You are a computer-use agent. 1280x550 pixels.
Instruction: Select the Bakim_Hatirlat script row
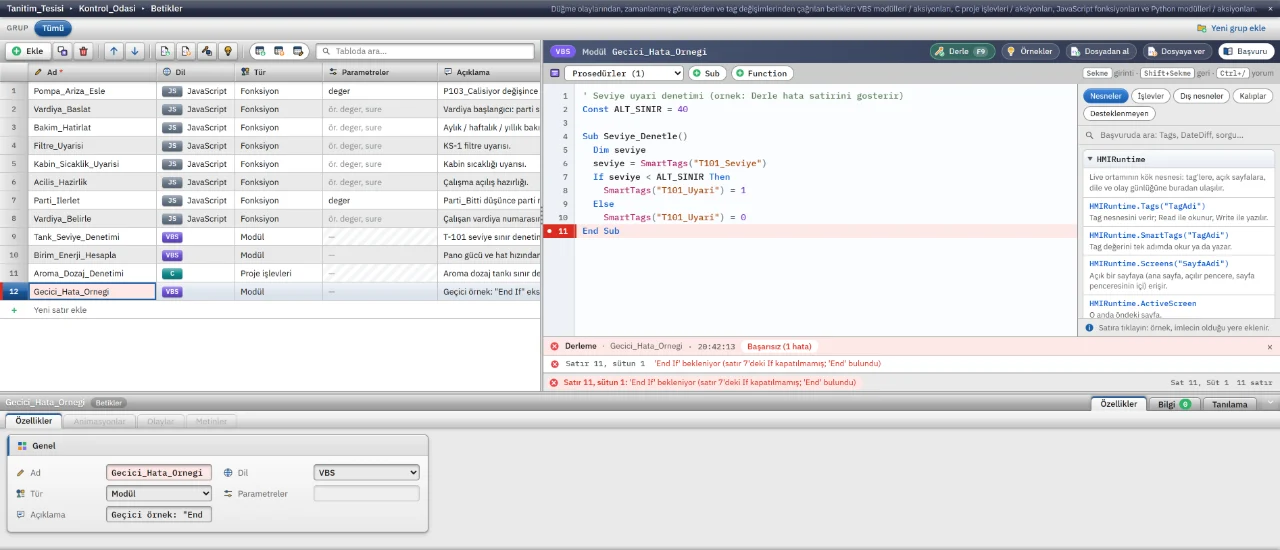click(270, 127)
